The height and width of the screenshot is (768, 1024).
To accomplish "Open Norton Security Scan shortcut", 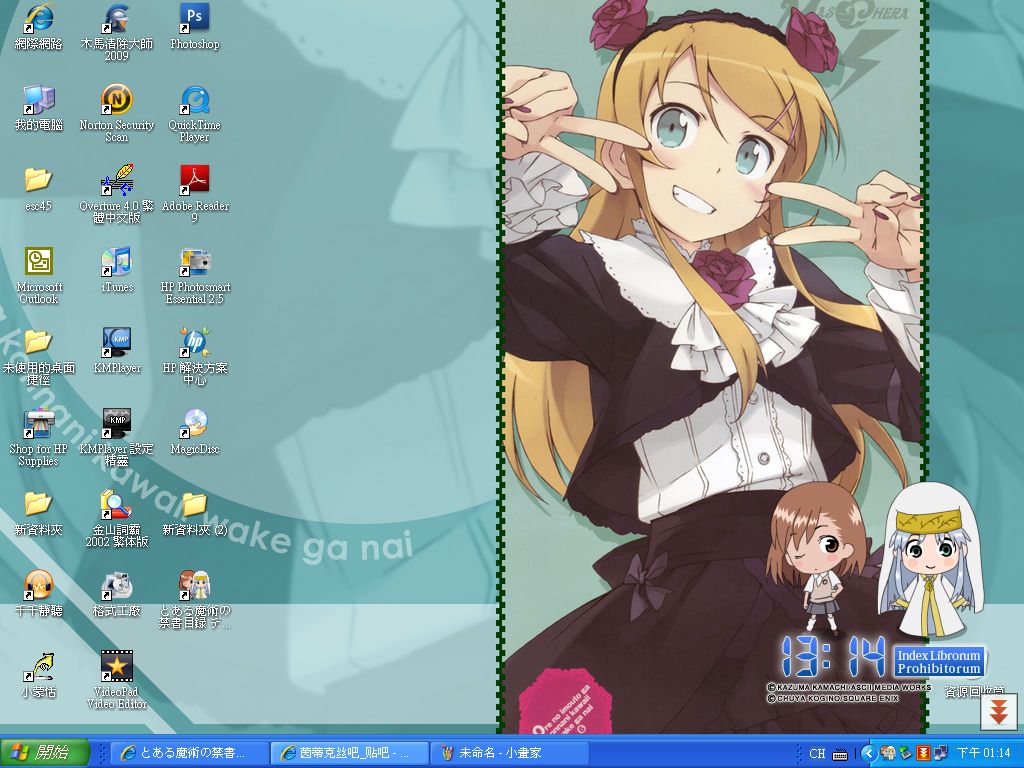I will point(116,114).
